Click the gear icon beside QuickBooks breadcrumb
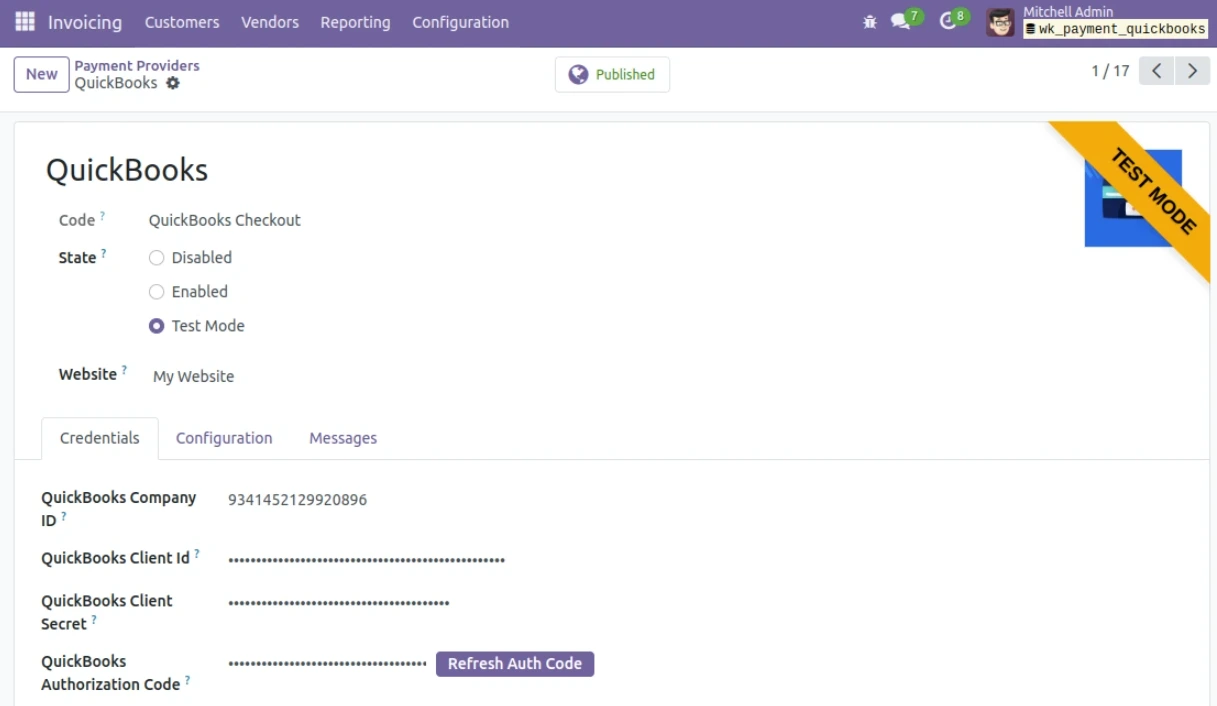The width and height of the screenshot is (1217, 706). click(x=173, y=83)
